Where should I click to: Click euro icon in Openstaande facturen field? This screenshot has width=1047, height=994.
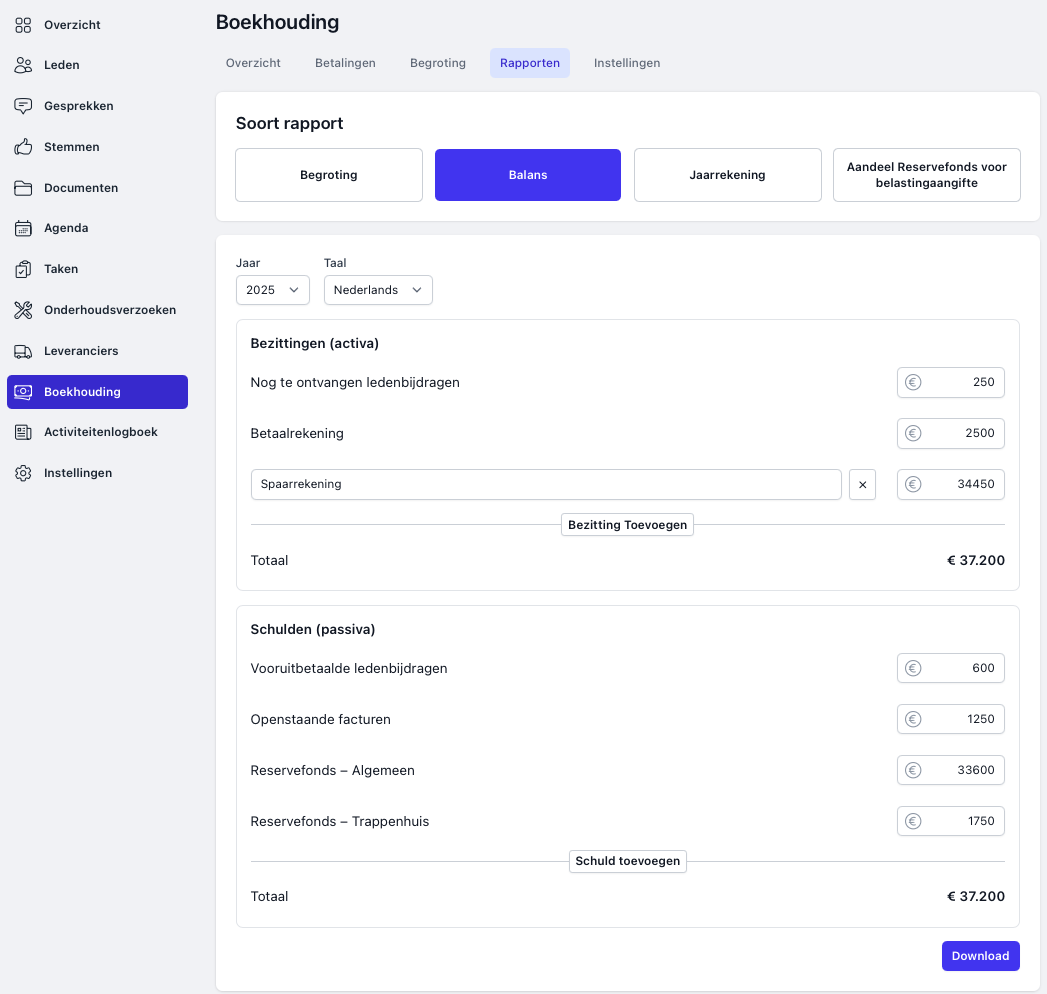913,719
